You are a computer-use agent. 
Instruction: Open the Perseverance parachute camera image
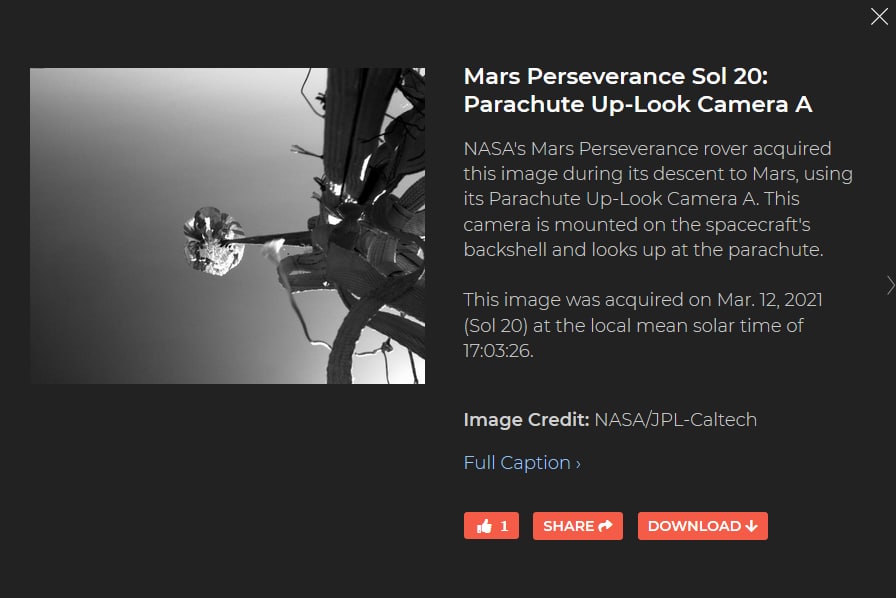tap(227, 226)
